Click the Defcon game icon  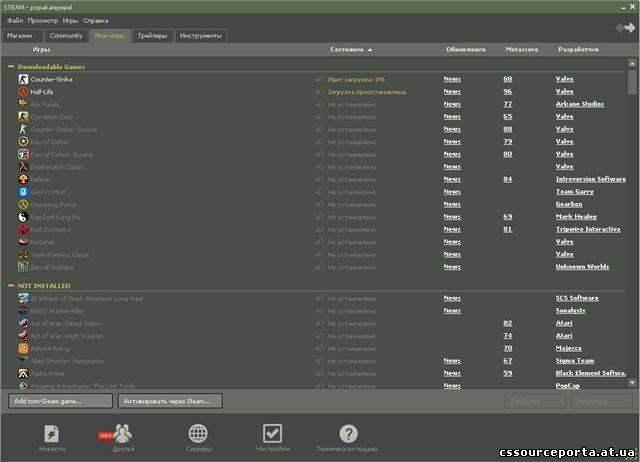tap(23, 179)
